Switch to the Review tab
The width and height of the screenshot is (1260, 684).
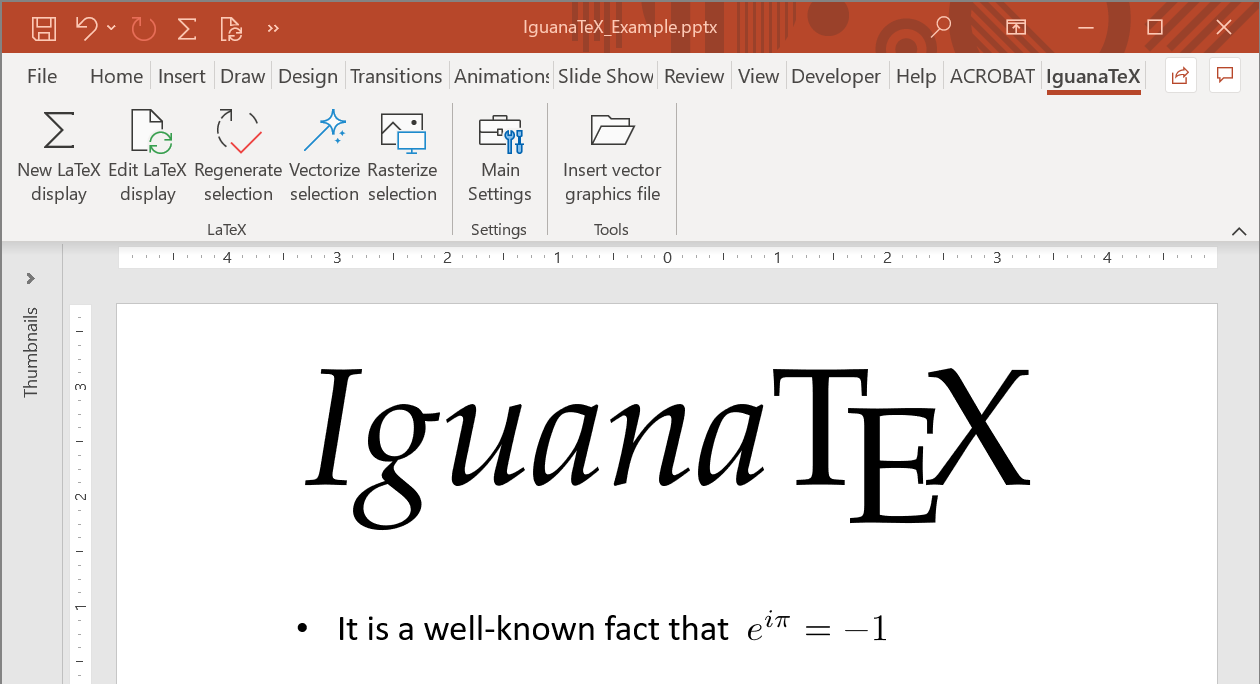[694, 76]
